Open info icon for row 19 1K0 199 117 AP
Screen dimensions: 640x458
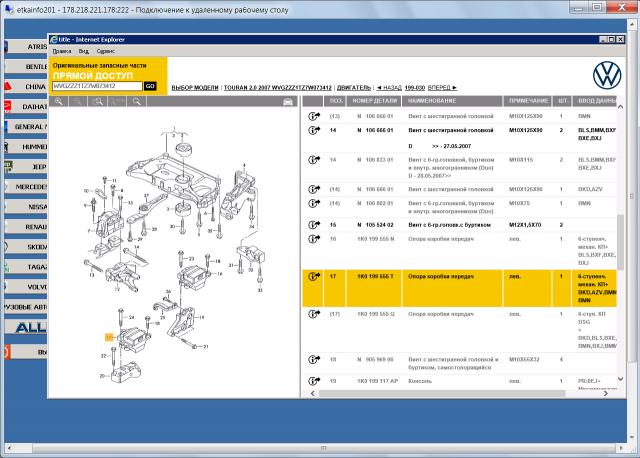pos(314,381)
